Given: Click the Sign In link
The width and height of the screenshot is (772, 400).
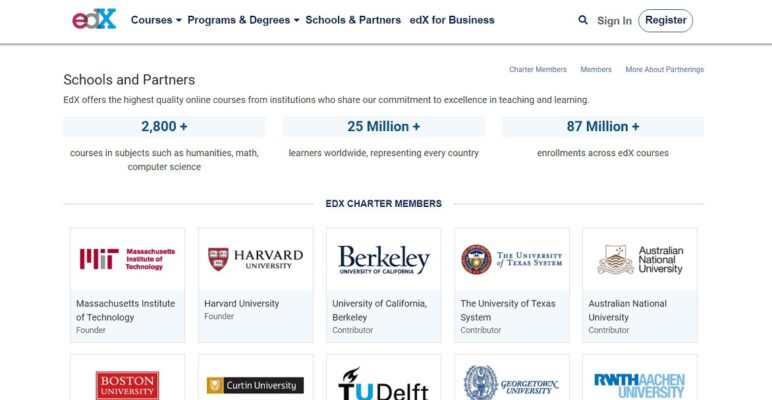Looking at the screenshot, I should [x=614, y=21].
